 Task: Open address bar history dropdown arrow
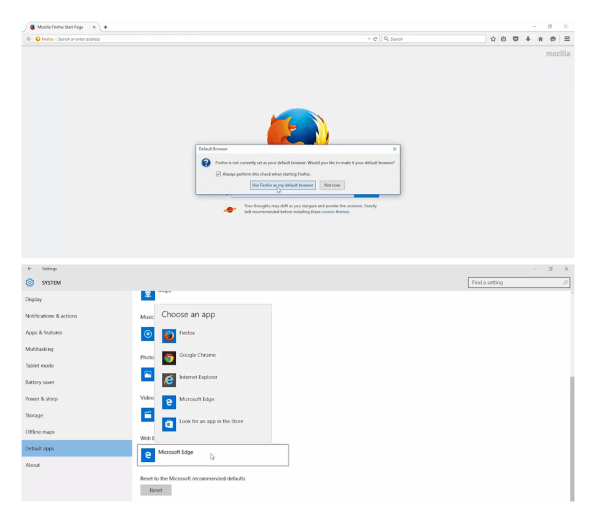tap(369, 39)
